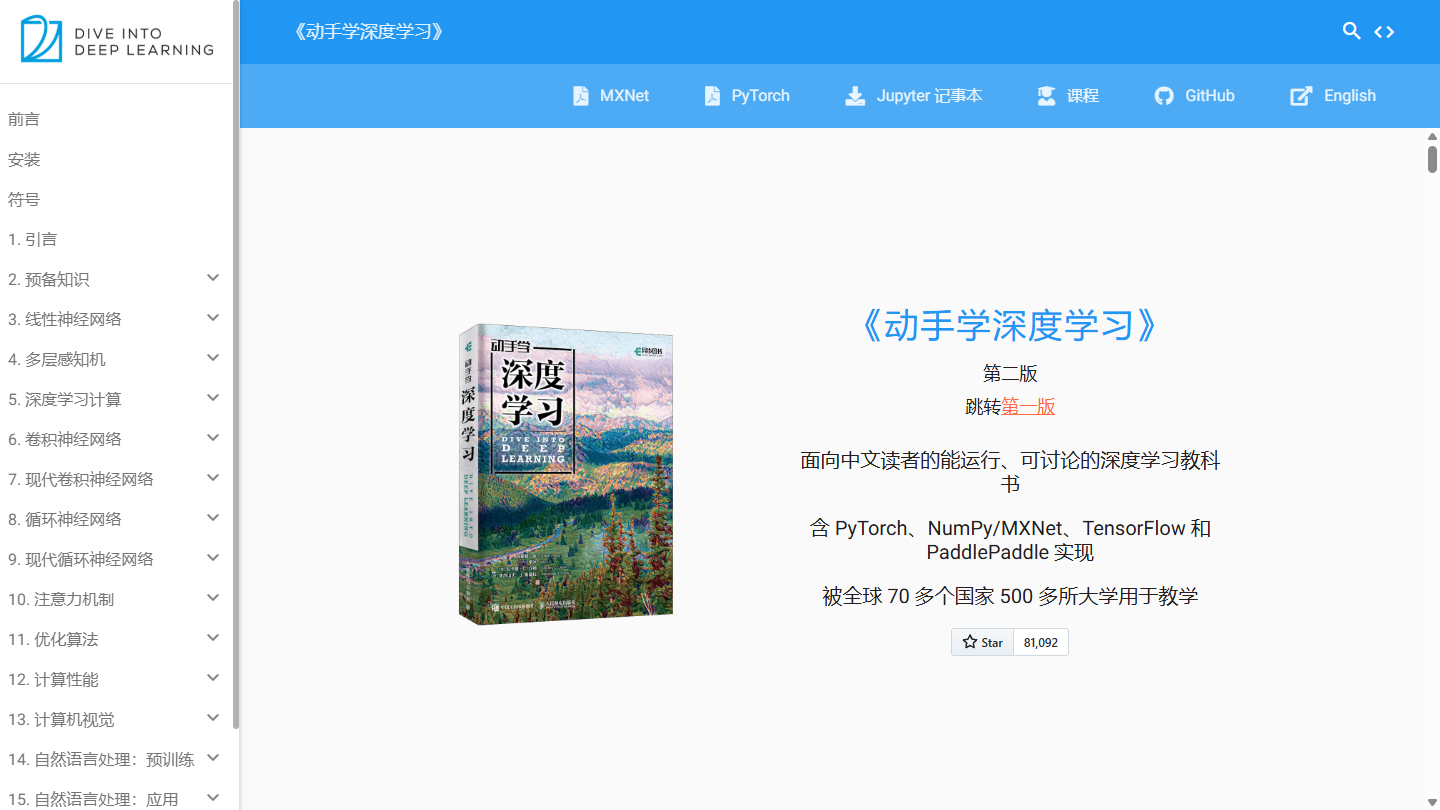
Task: Open the 符号 sidebar entry
Action: (x=24, y=200)
